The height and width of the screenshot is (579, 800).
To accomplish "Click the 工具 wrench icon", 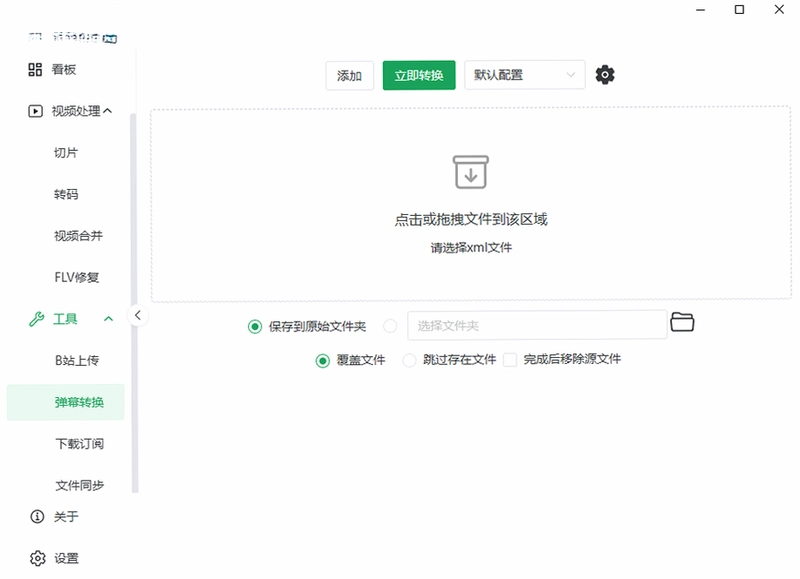I will [x=36, y=319].
